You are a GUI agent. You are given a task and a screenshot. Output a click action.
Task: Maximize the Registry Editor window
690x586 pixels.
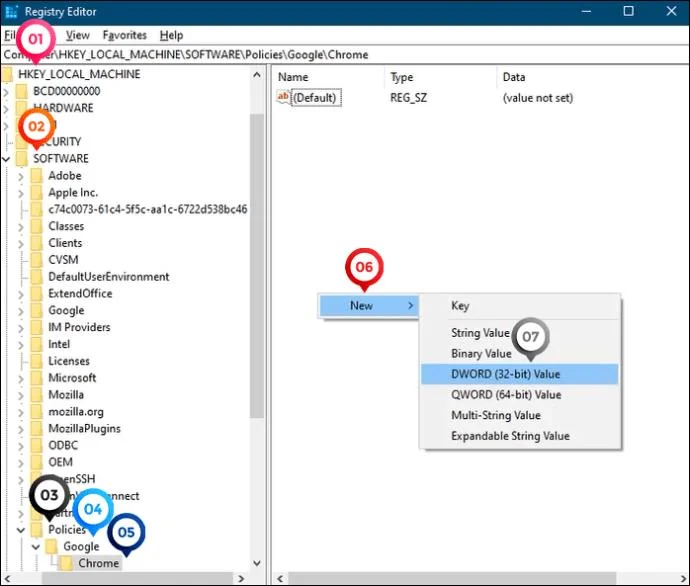point(628,11)
